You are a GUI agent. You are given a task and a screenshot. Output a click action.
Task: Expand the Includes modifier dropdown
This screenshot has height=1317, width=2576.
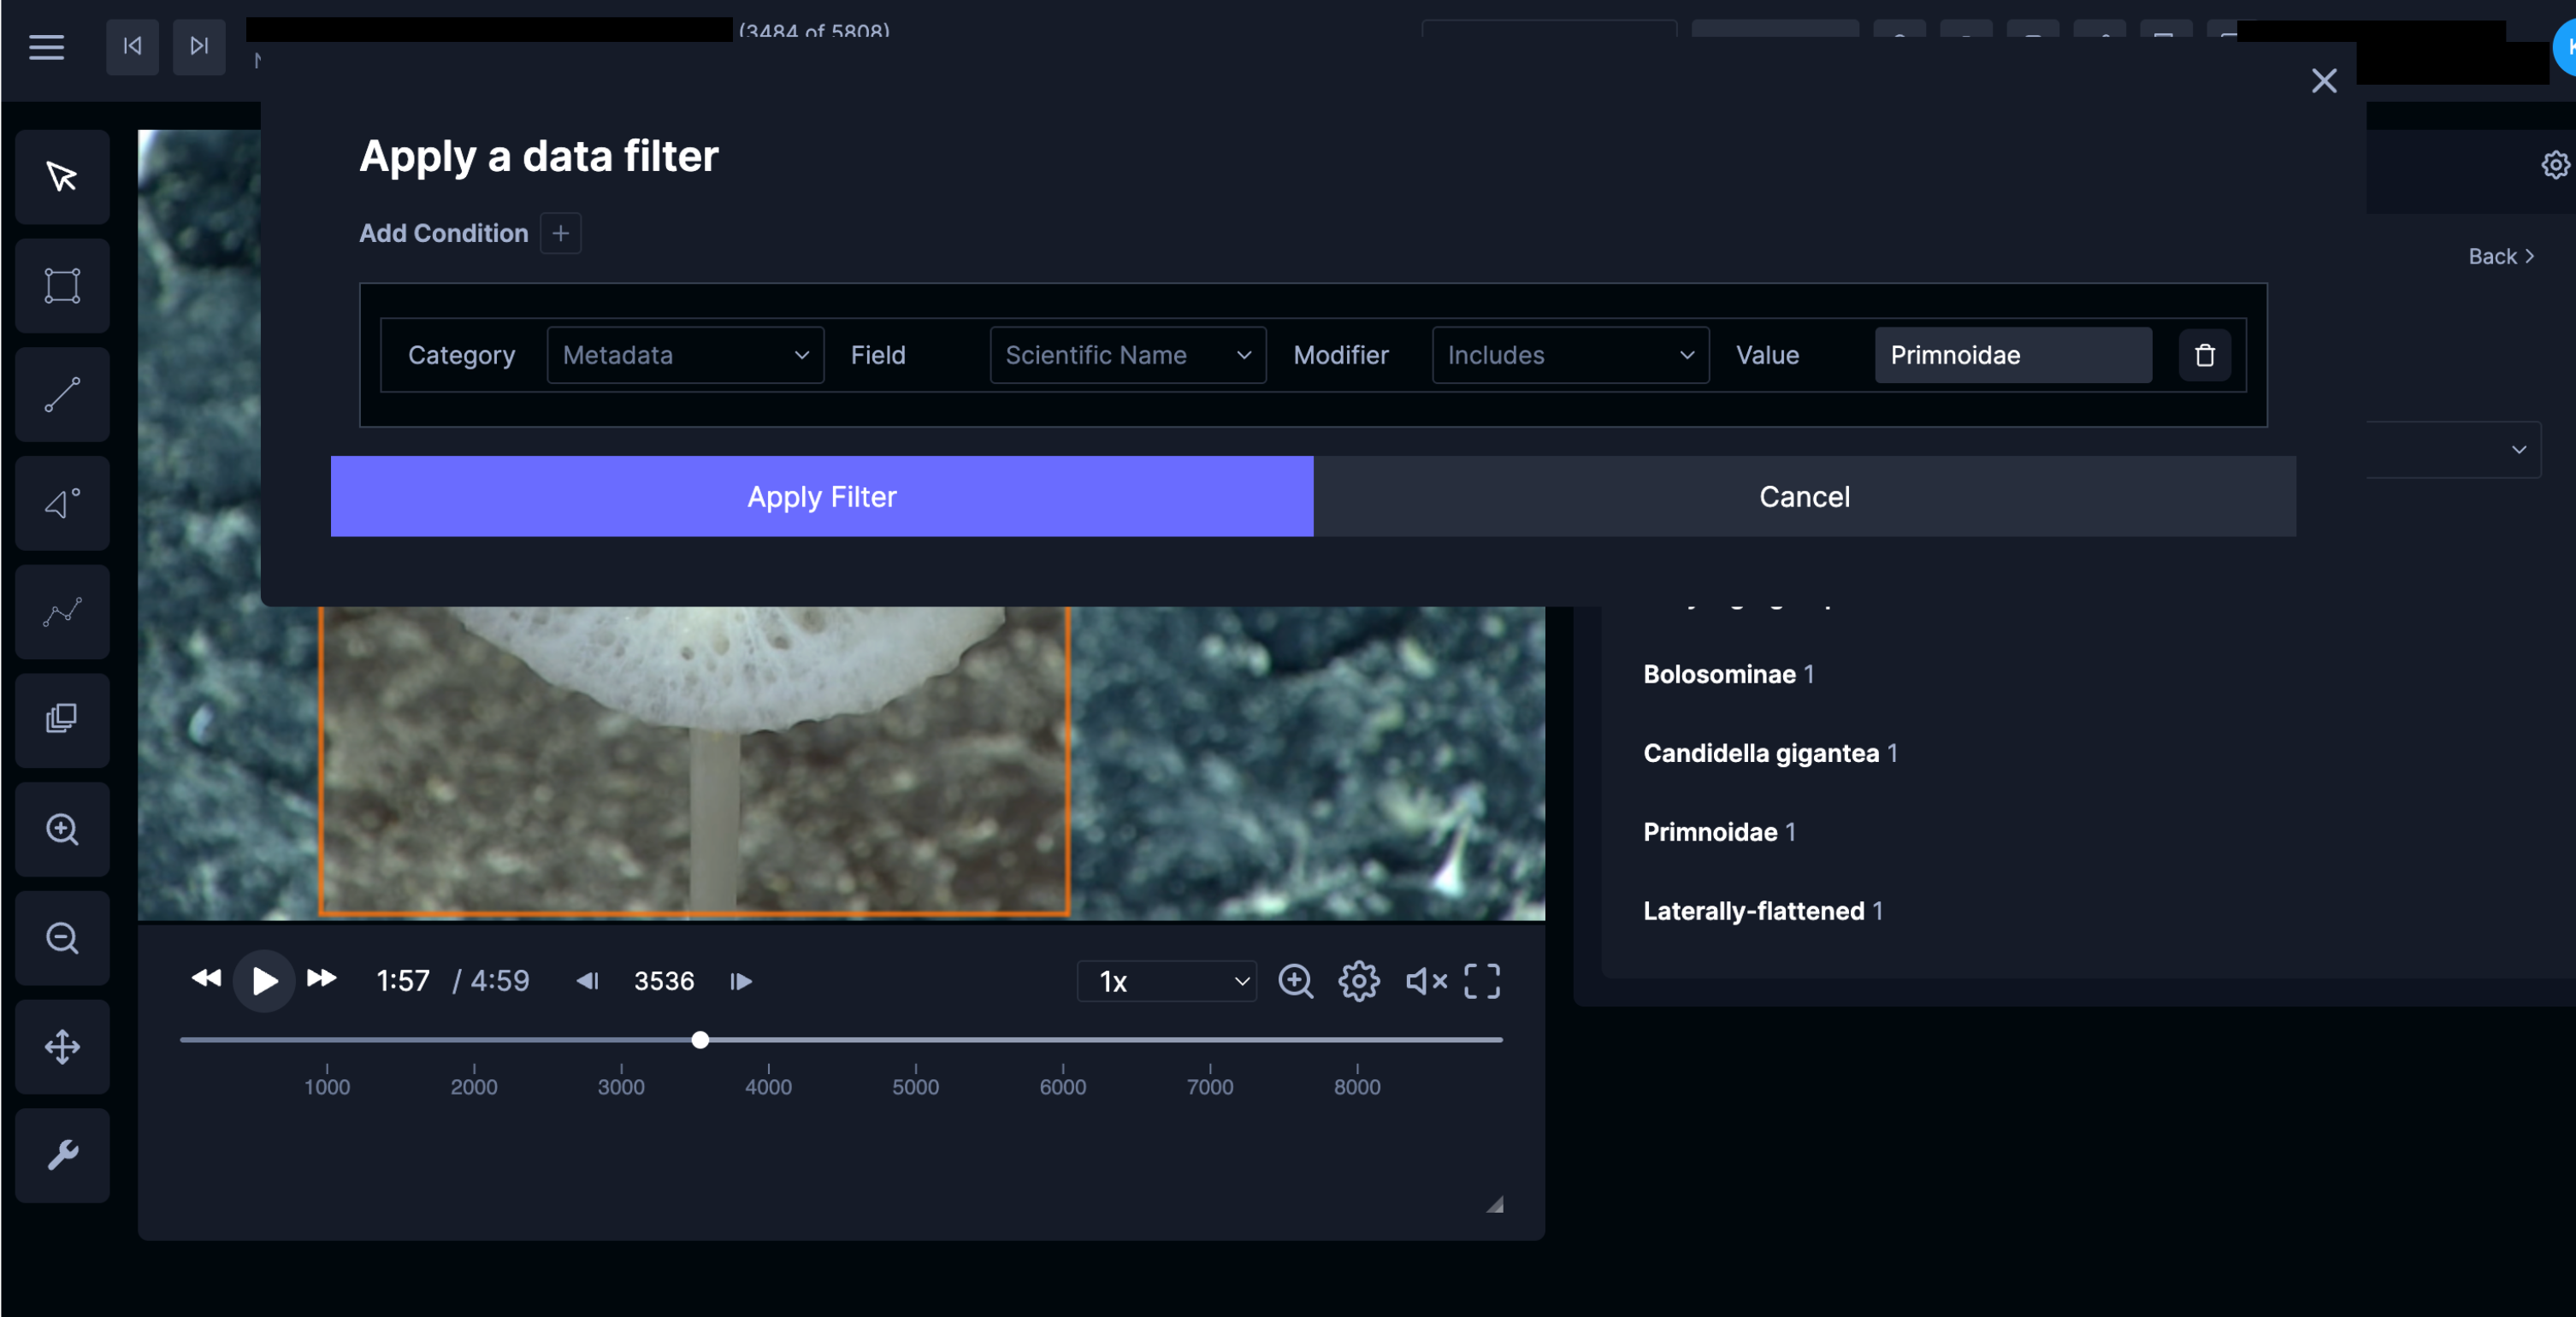1569,355
